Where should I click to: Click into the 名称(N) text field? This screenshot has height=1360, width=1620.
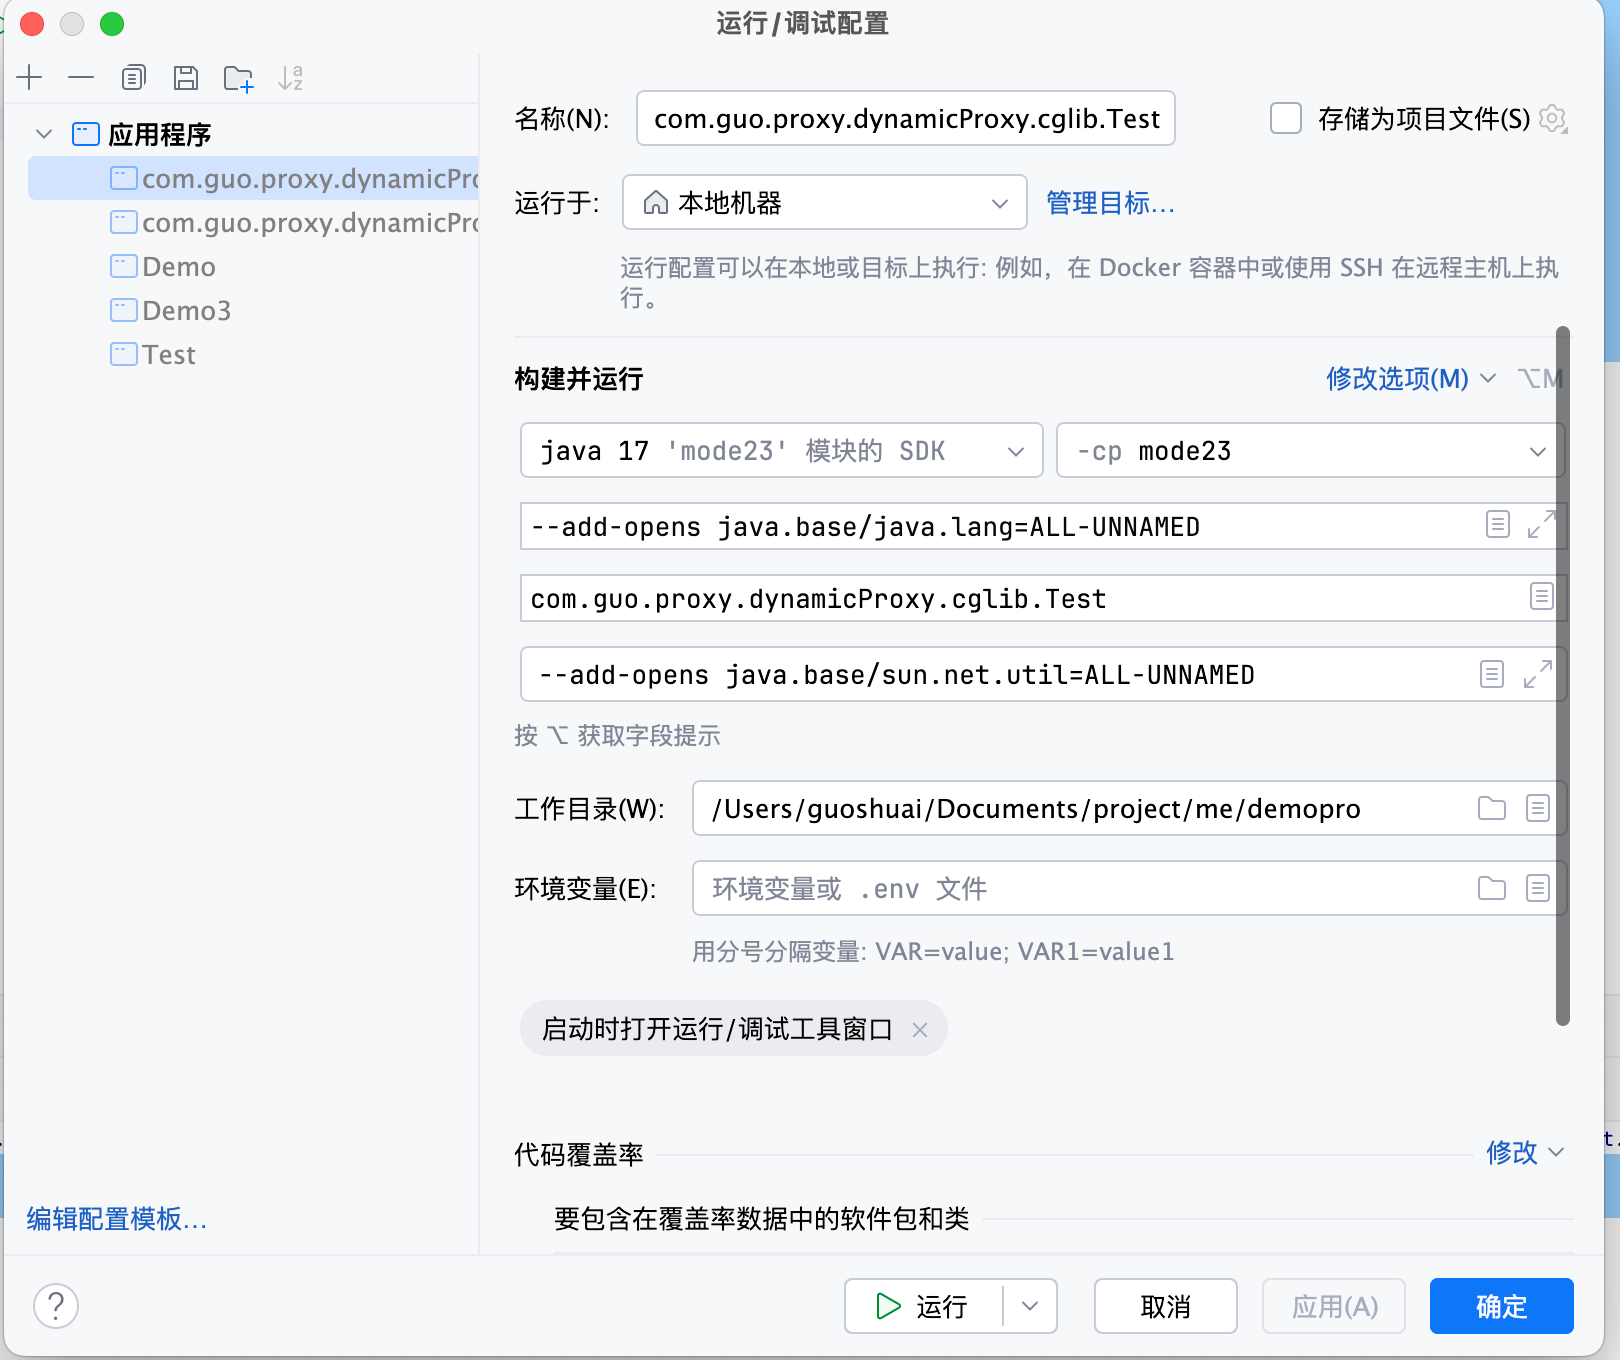pos(906,118)
